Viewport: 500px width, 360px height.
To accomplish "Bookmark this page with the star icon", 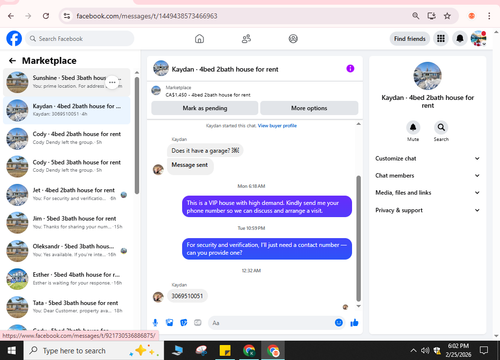I will pos(447,16).
